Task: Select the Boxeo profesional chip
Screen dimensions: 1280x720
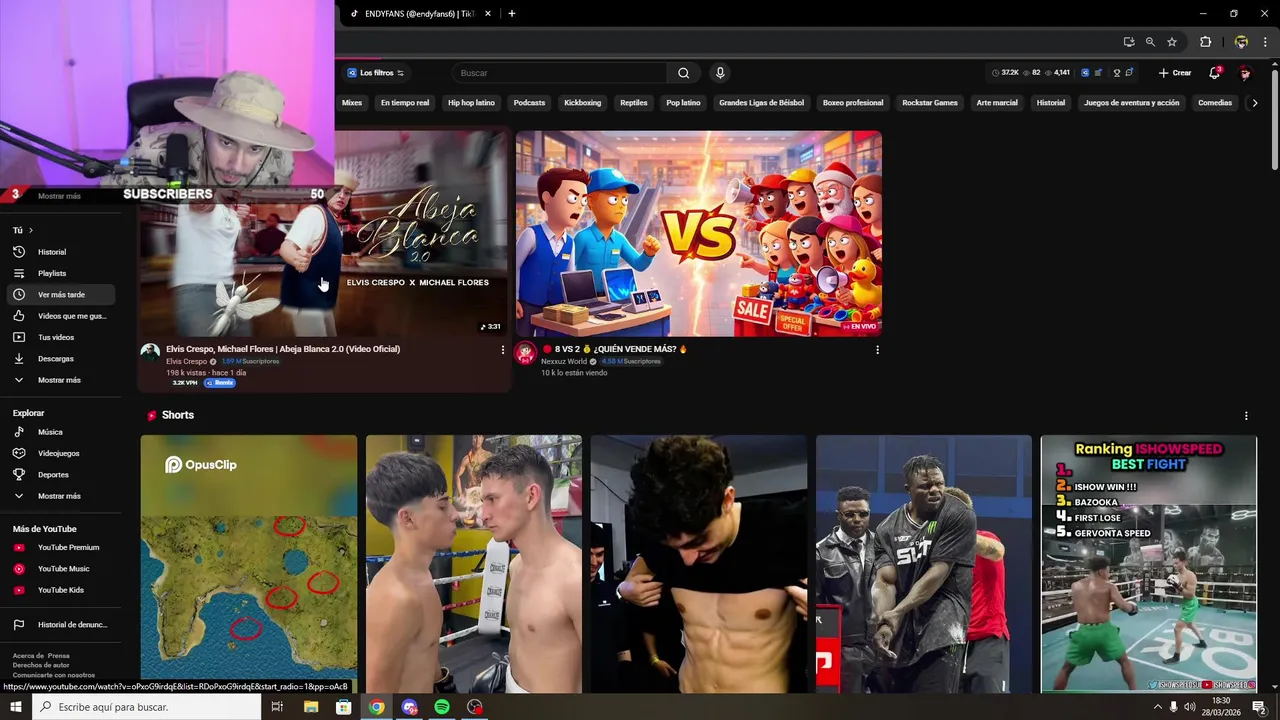Action: coord(853,103)
